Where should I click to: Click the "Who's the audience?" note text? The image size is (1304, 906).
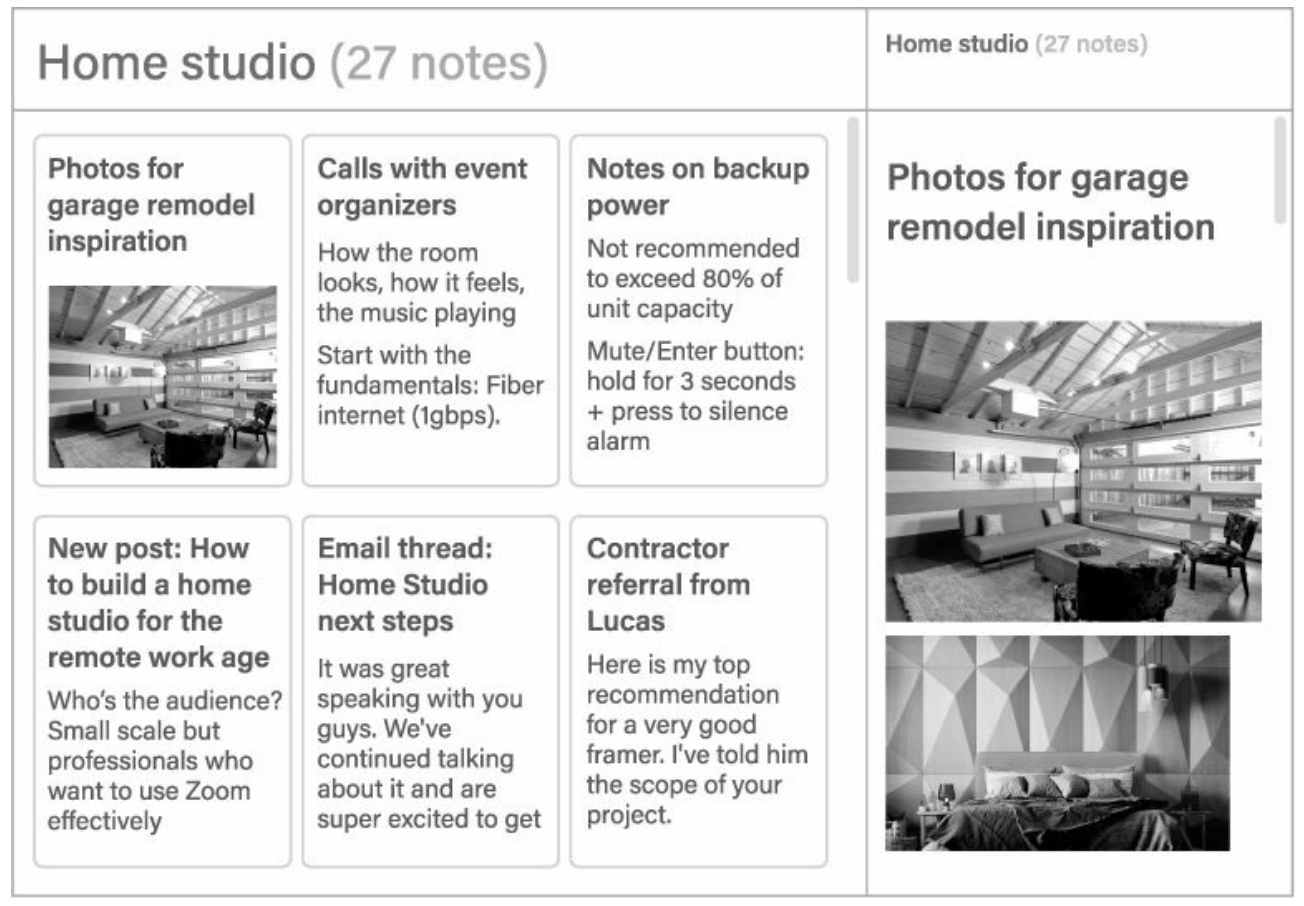(x=165, y=761)
